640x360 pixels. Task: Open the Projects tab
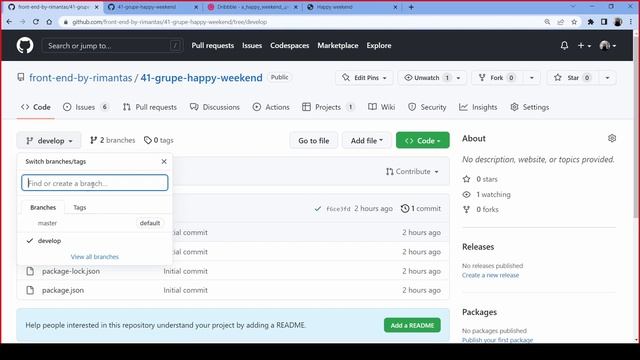tap(329, 107)
